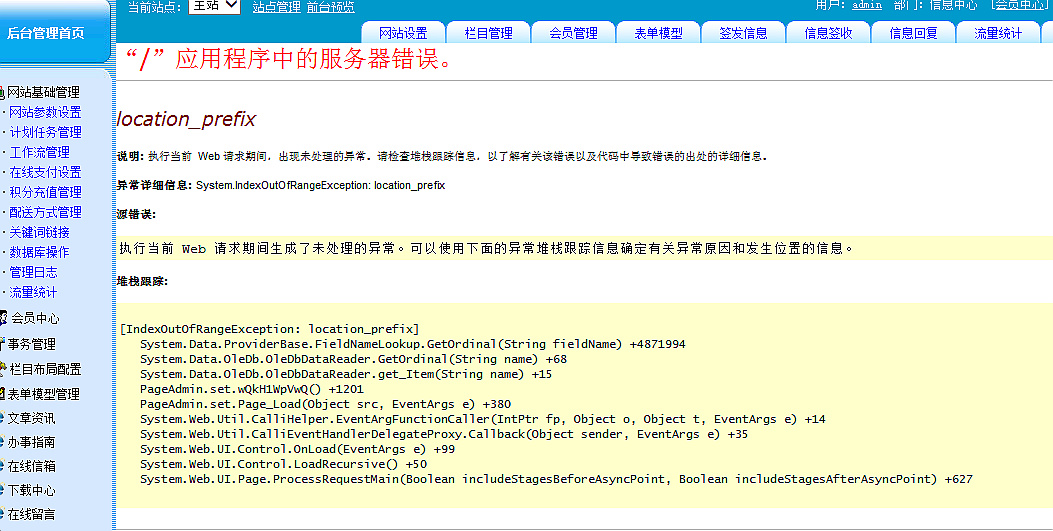Image resolution: width=1053 pixels, height=531 pixels.
Task: Open the 栏目管理 tab
Action: [x=488, y=33]
